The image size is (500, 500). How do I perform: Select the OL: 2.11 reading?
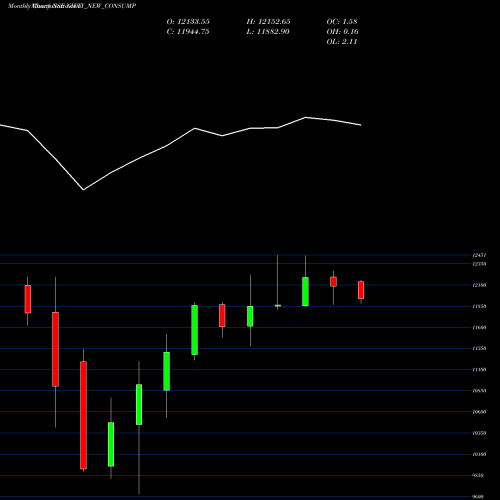[342, 42]
